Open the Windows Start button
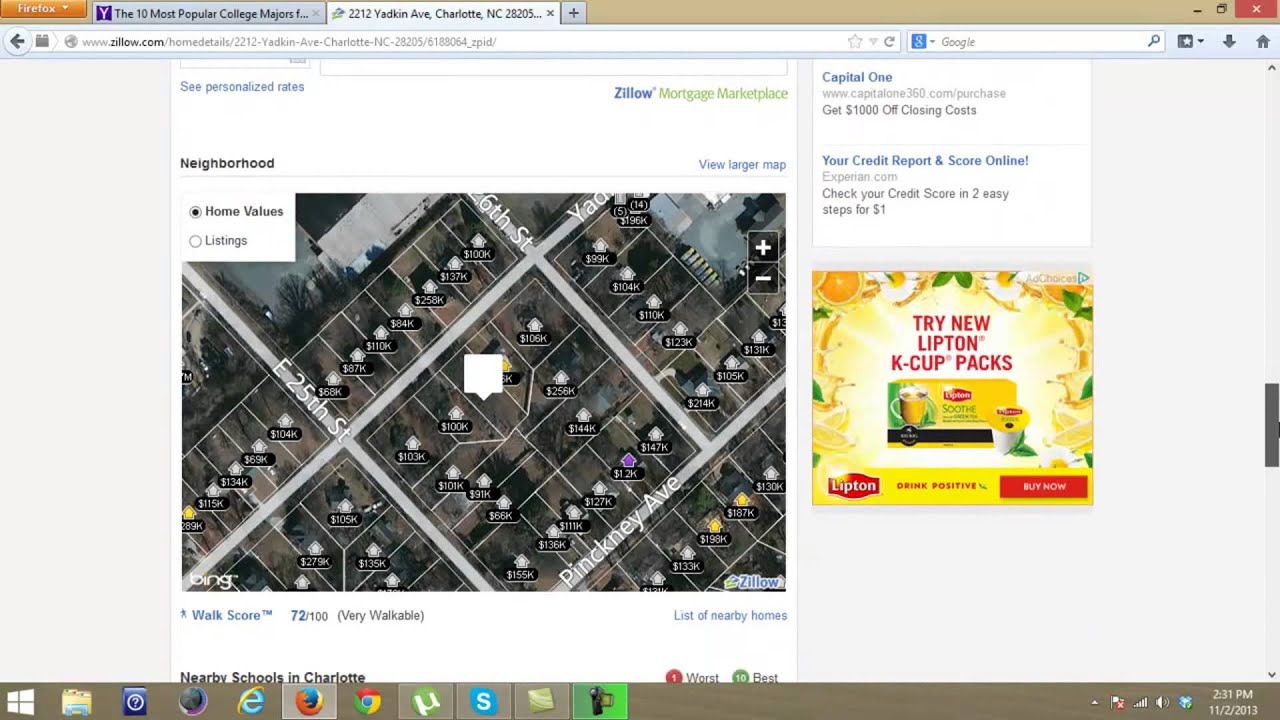Screen dimensions: 1280x720 tap(20, 702)
